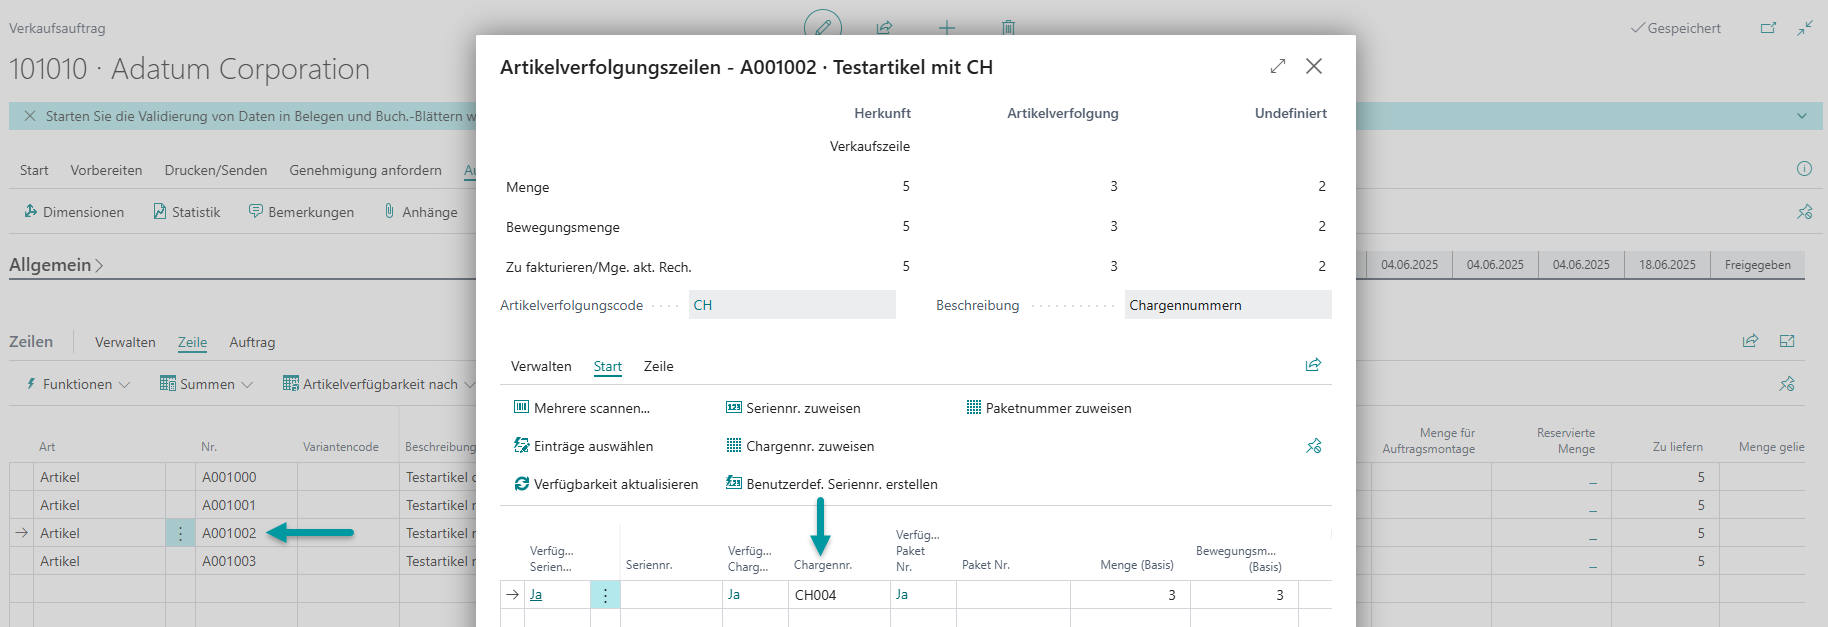This screenshot has width=1828, height=627.
Task: Click the edit pencil icon in page header
Action: point(823,27)
